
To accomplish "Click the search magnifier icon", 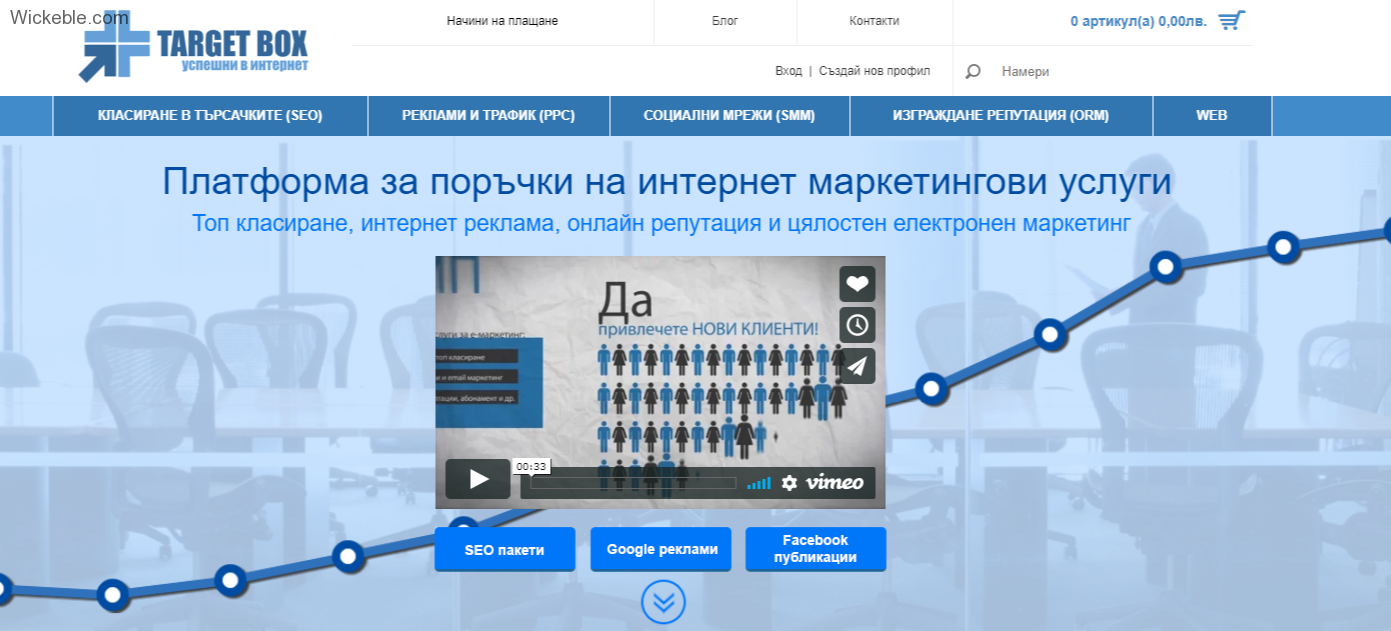I will click(x=973, y=71).
